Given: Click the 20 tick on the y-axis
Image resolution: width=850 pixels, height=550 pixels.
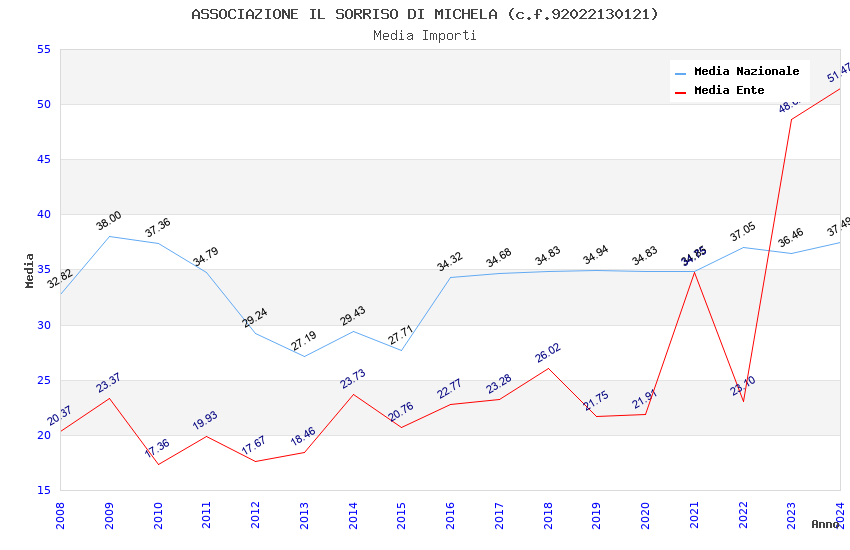Looking at the screenshot, I should pyautogui.click(x=44, y=435).
